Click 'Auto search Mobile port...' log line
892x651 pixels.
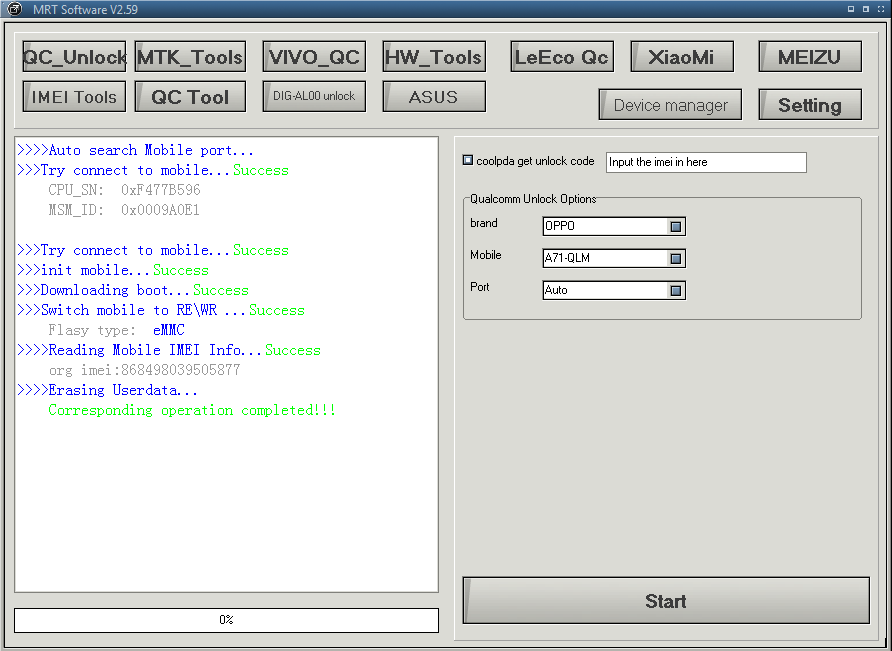pyautogui.click(x=135, y=150)
